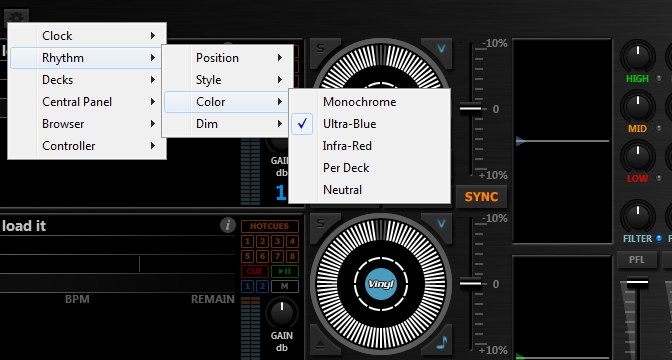Image resolution: width=672 pixels, height=360 pixels.
Task: Toggle the PFL headphone cue button
Action: coord(637,260)
